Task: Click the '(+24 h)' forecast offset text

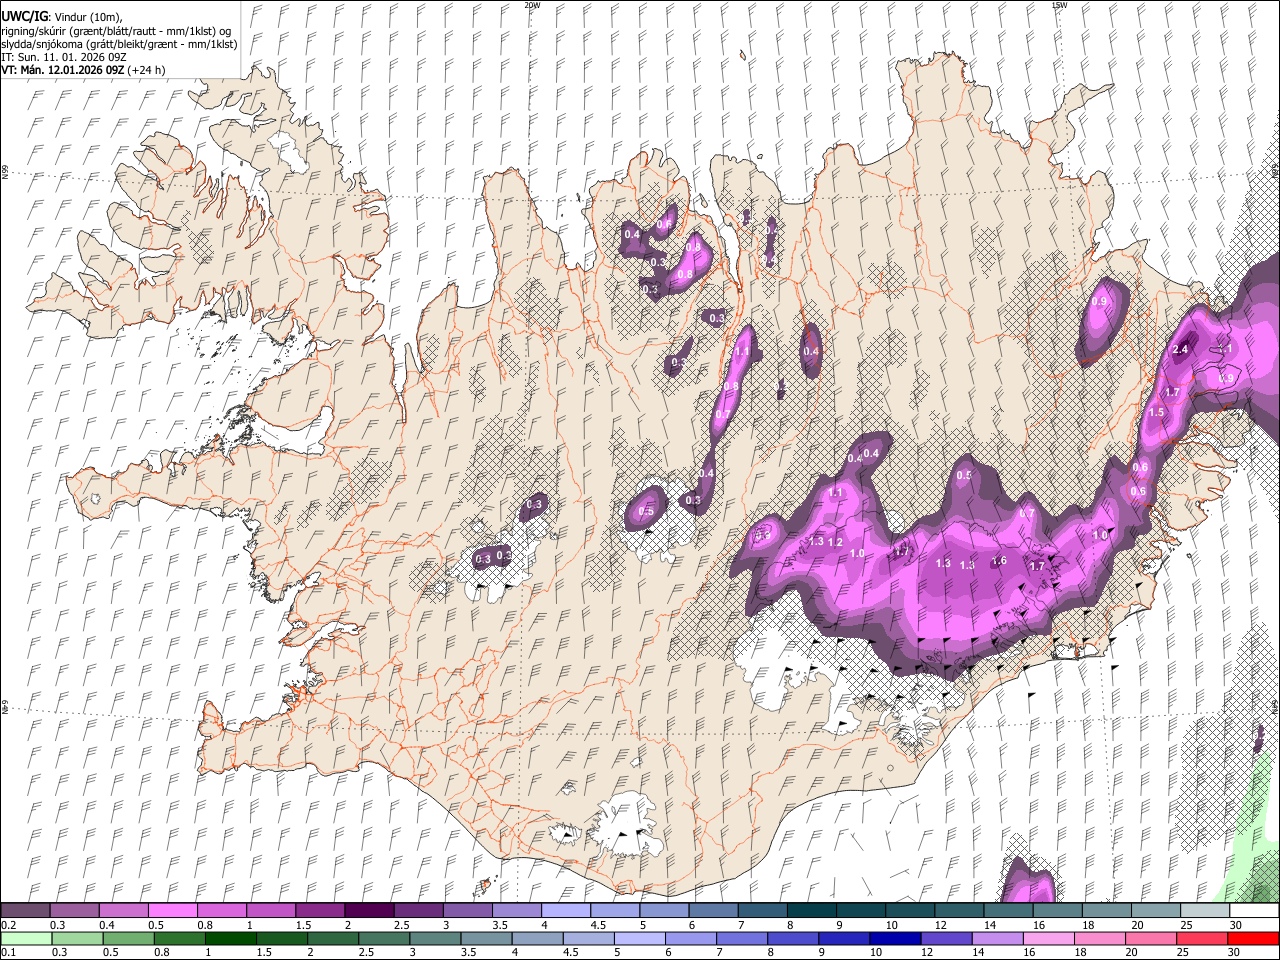Action: coord(148,70)
